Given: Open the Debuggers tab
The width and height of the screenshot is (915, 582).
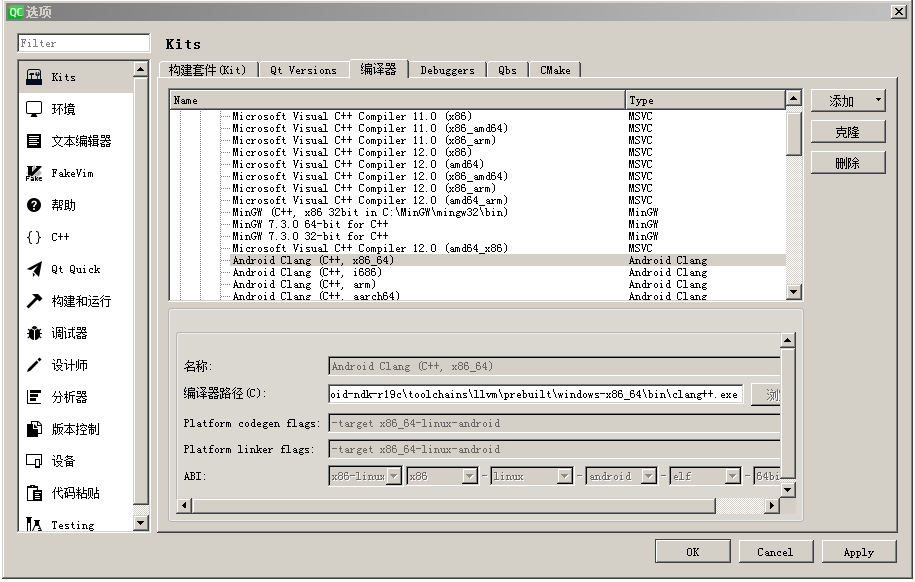Looking at the screenshot, I should [x=448, y=70].
